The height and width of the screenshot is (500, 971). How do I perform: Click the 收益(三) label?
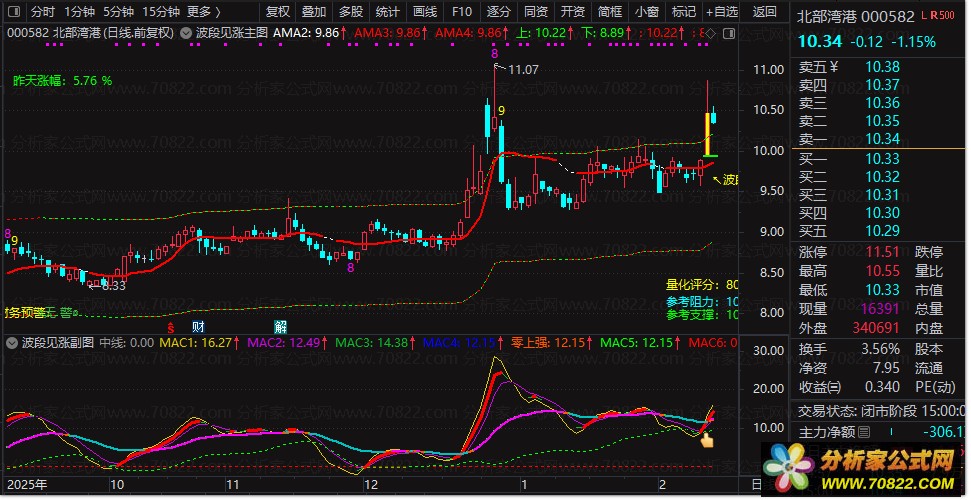820,387
